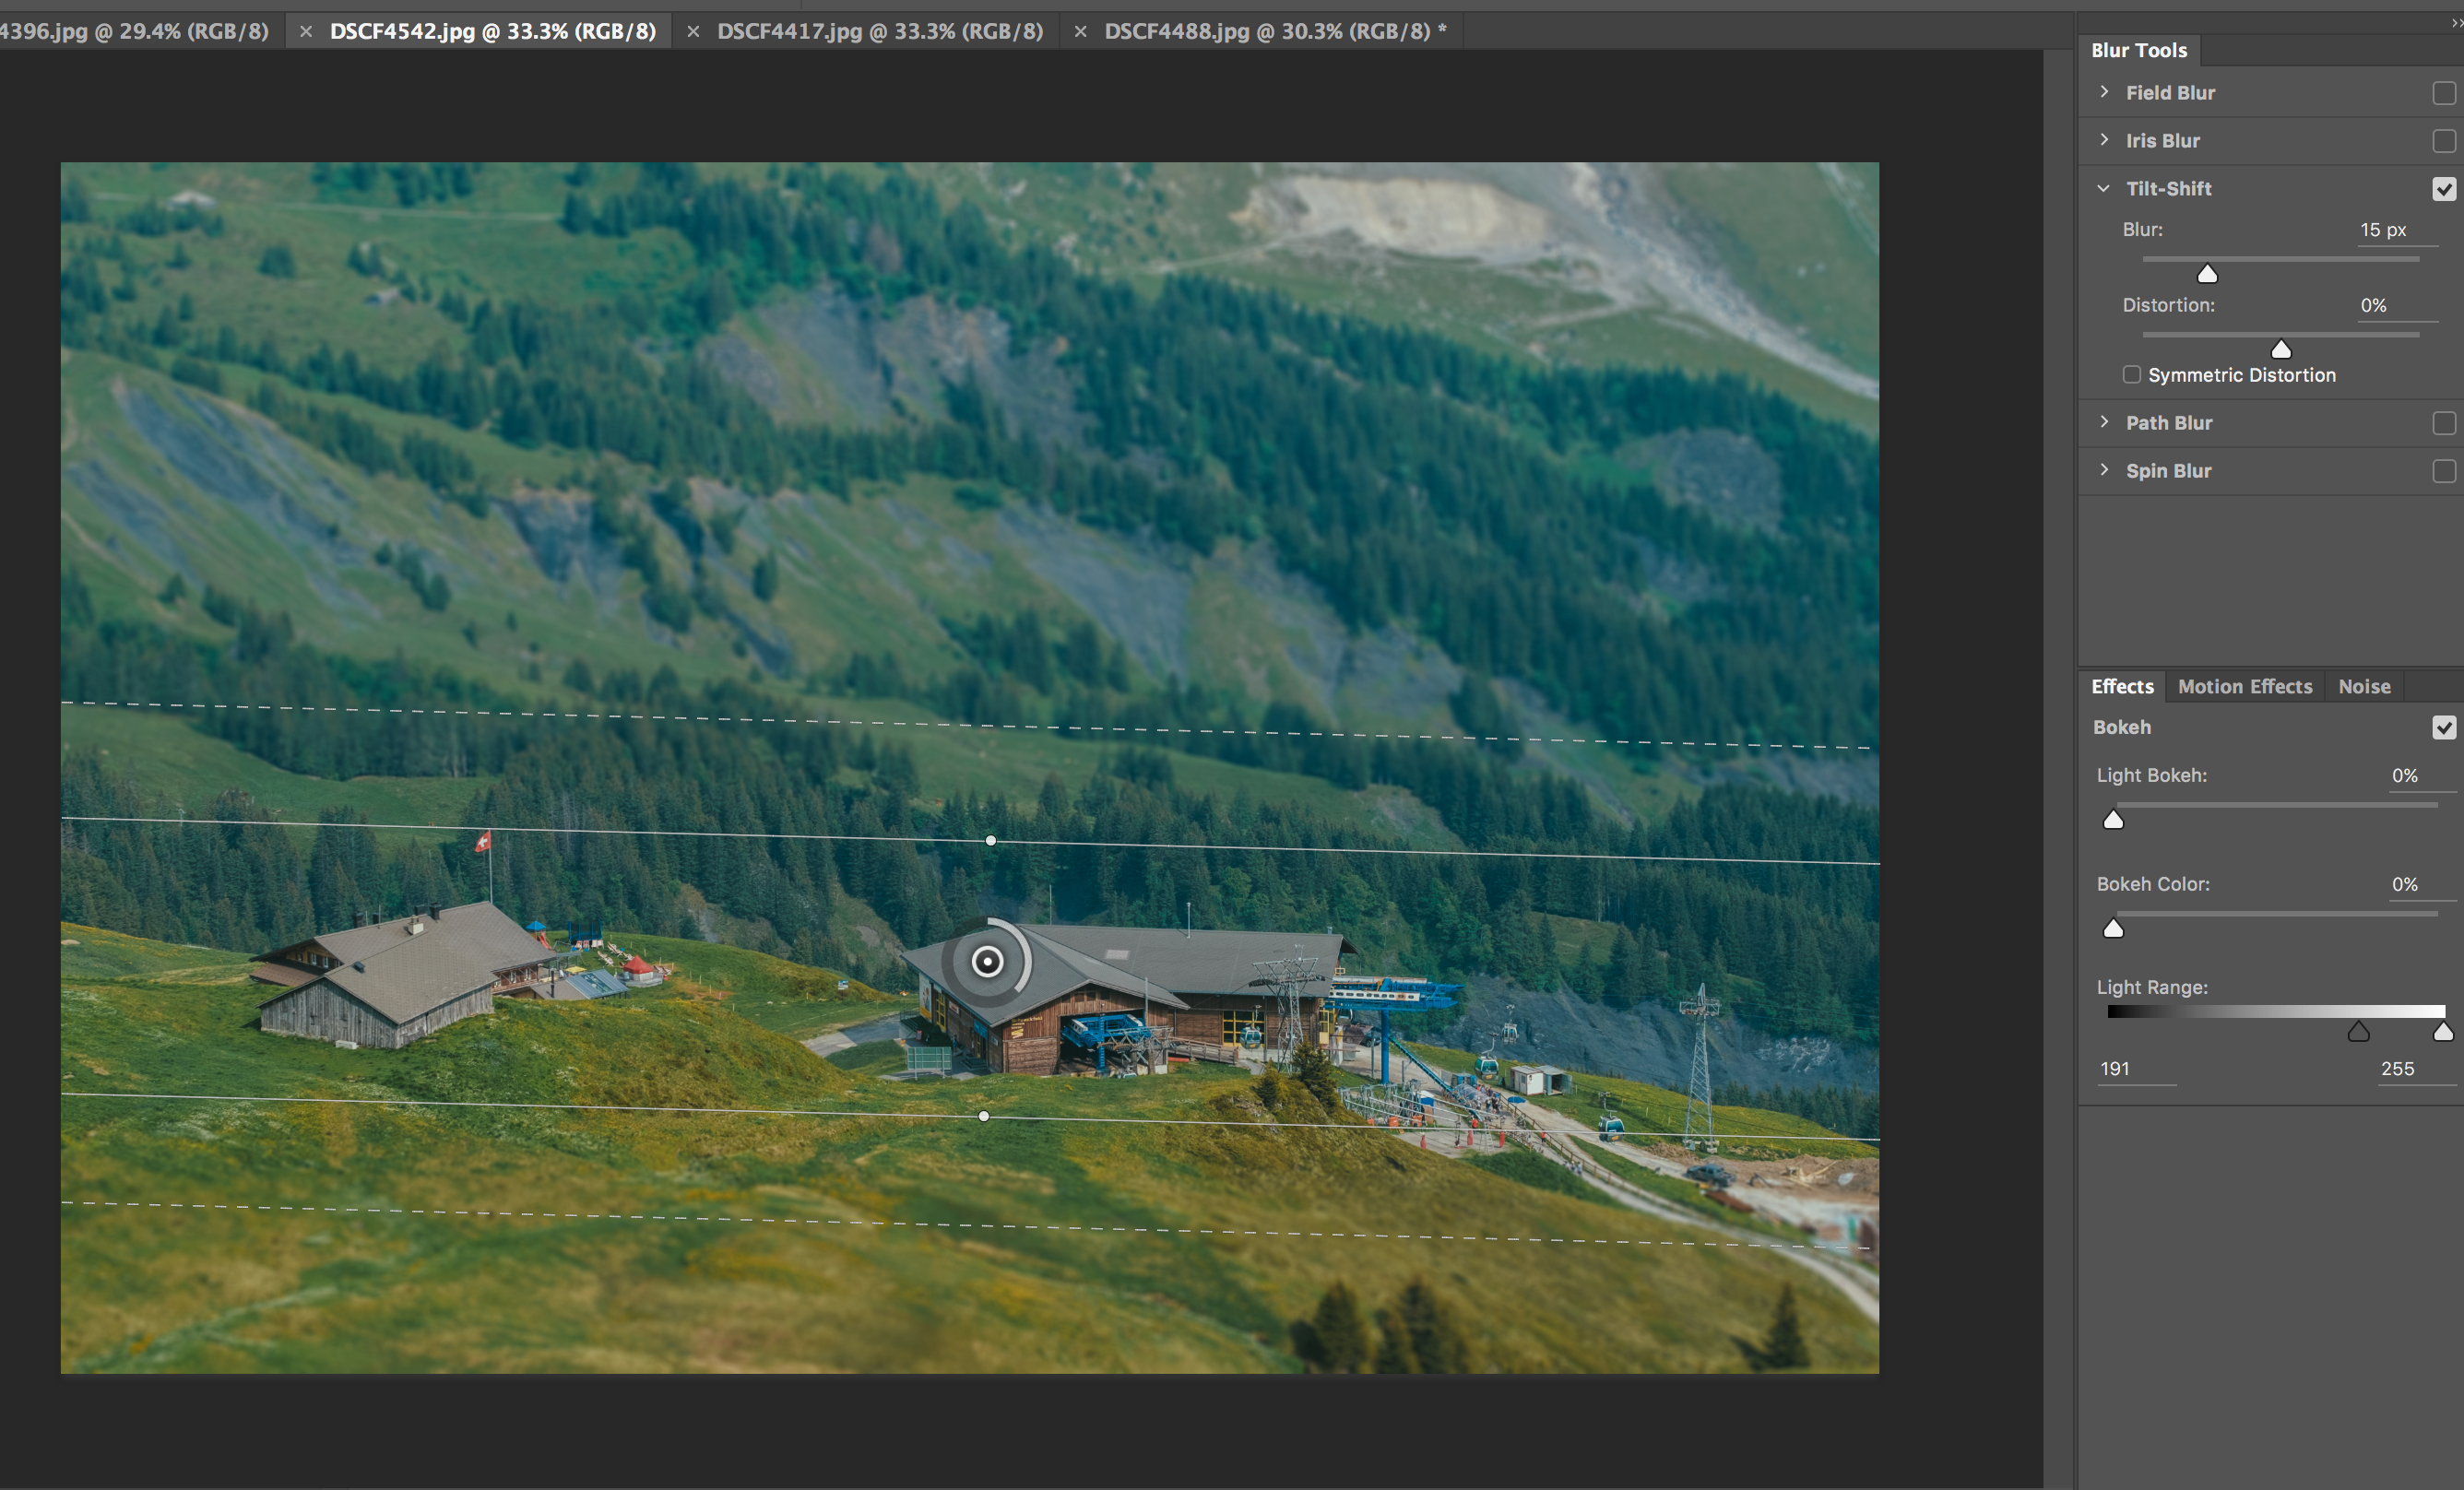Click the upper focus line rotation handle
This screenshot has height=1490, width=2464.
pos(990,841)
